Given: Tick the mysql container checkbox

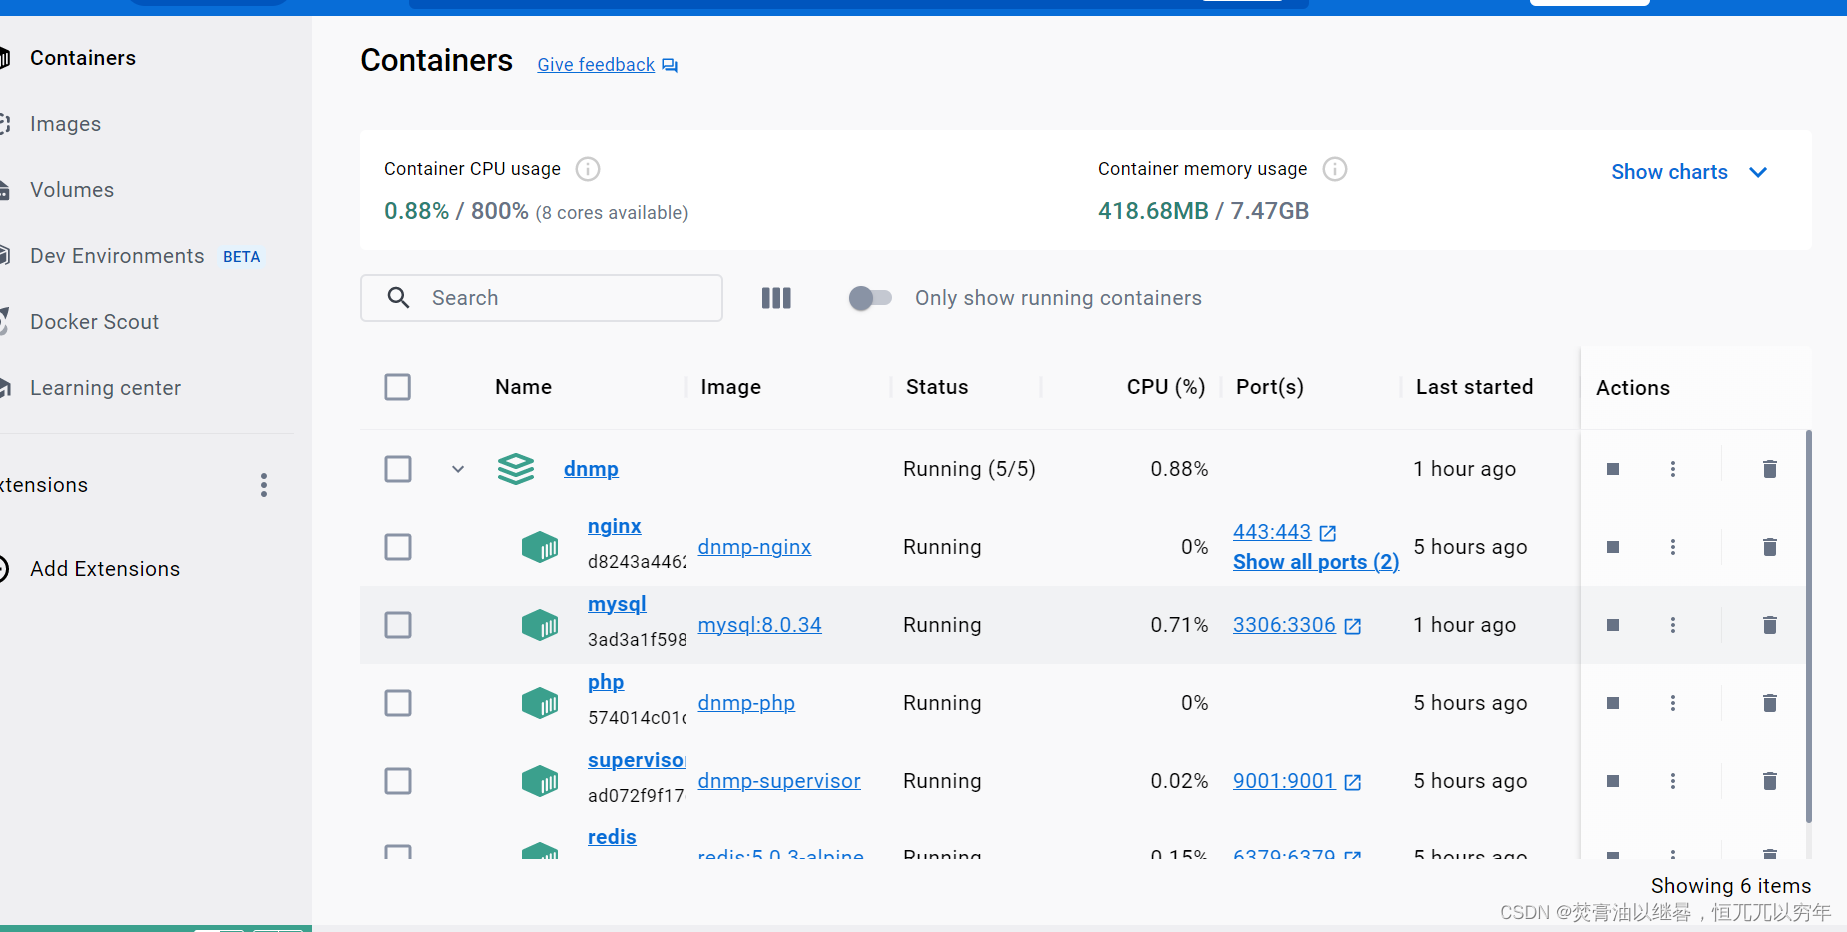Looking at the screenshot, I should [x=398, y=625].
